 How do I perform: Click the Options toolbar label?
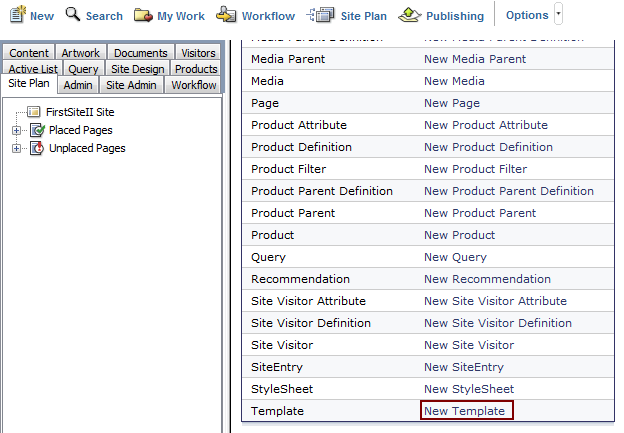(x=527, y=15)
